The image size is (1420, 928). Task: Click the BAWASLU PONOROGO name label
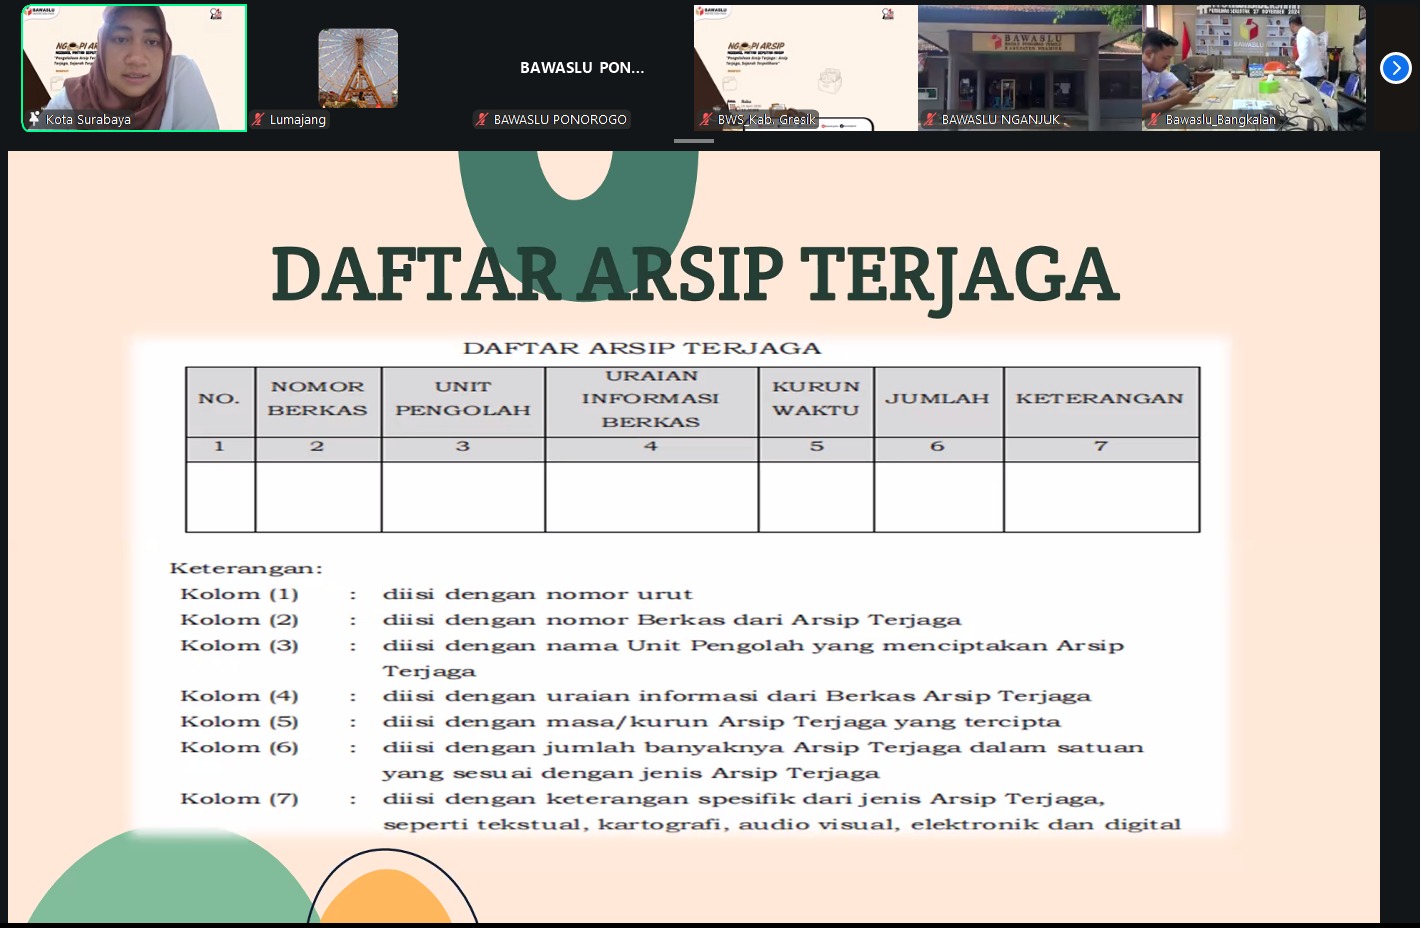coord(560,120)
